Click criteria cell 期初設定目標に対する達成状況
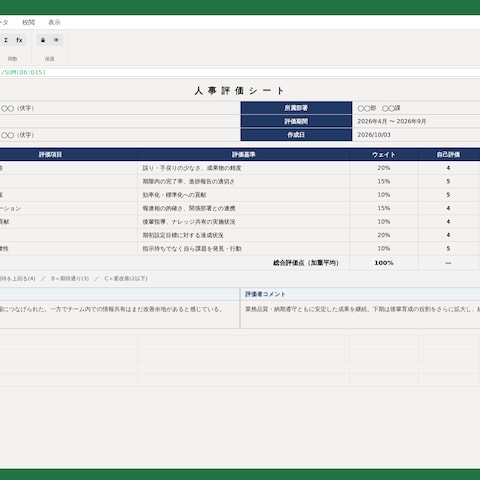The image size is (480, 480). tap(244, 235)
